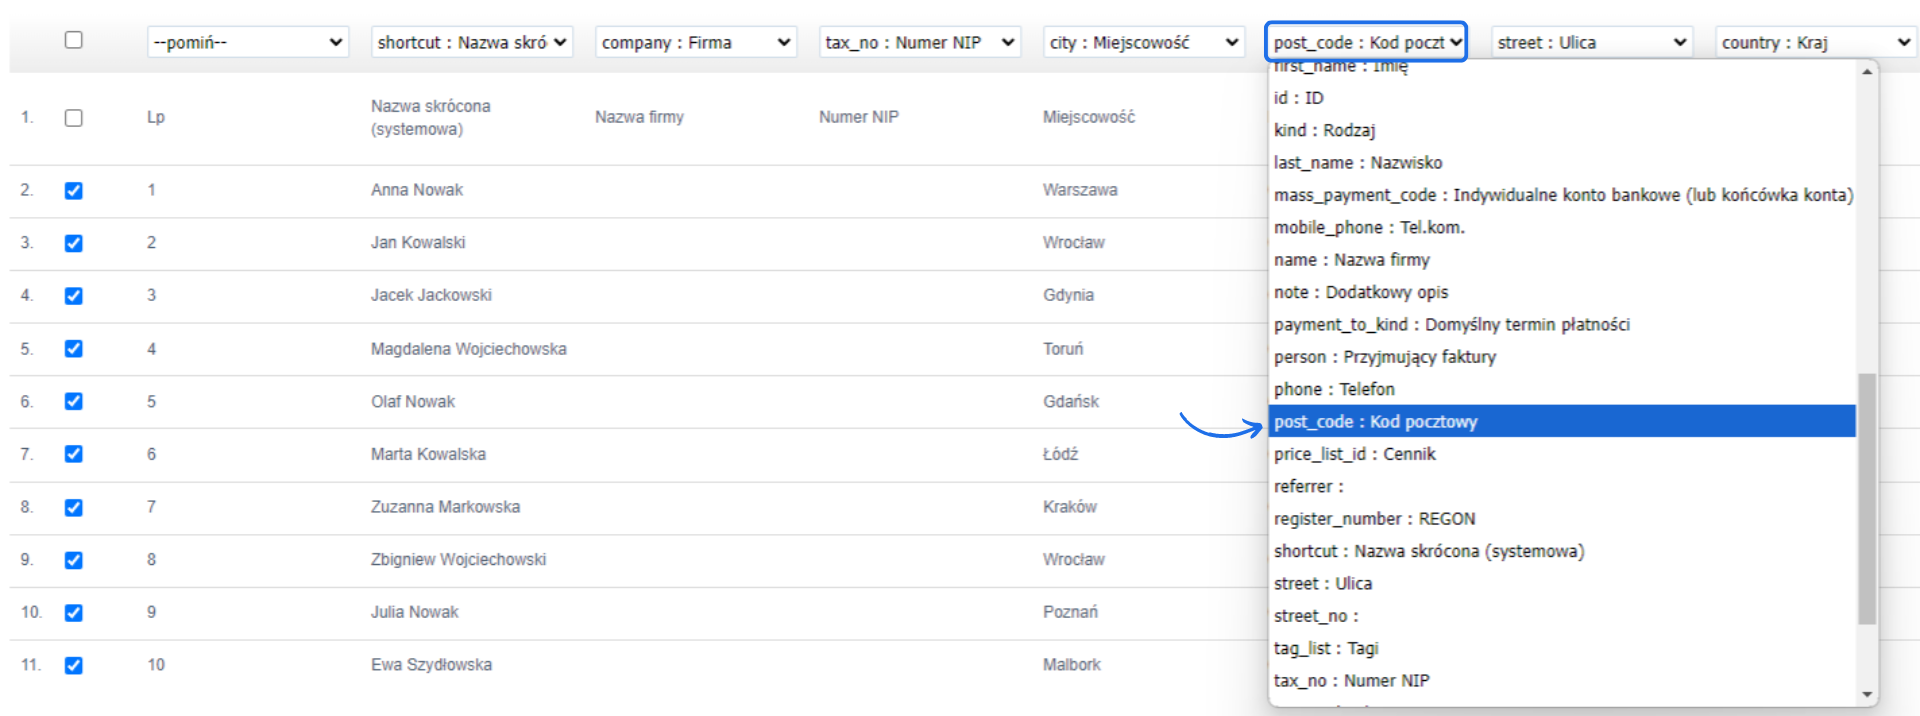Screen dimensions: 1920x716
Task: Select post_code : Kod pocztowy highlighted option
Action: (1562, 421)
